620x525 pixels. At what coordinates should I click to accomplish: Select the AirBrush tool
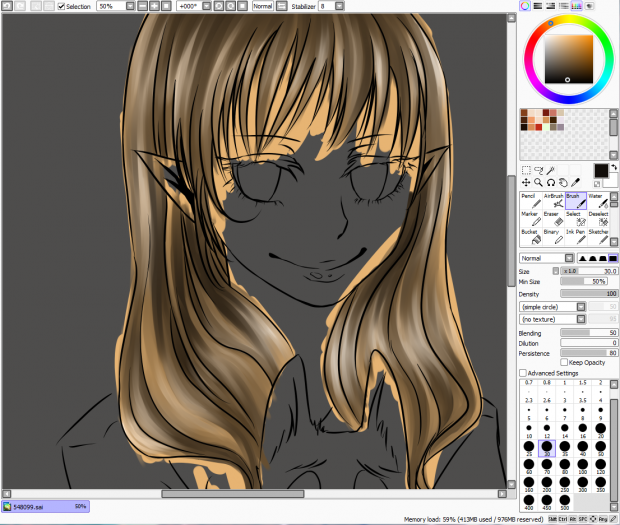tap(553, 202)
